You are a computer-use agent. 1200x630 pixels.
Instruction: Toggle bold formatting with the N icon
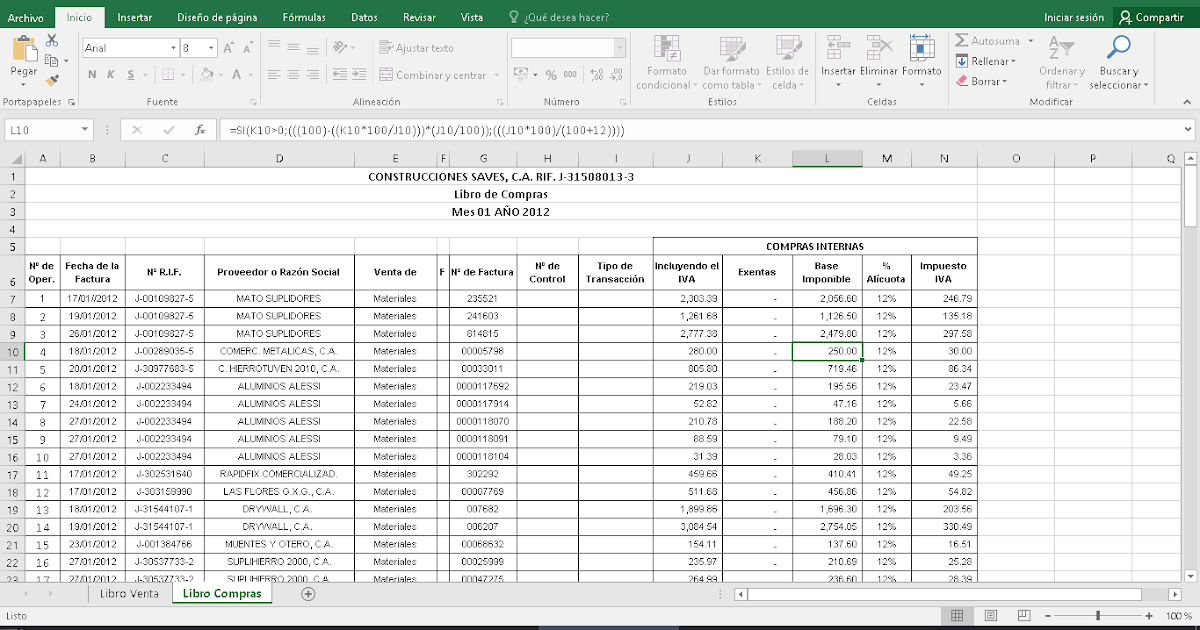pyautogui.click(x=90, y=75)
